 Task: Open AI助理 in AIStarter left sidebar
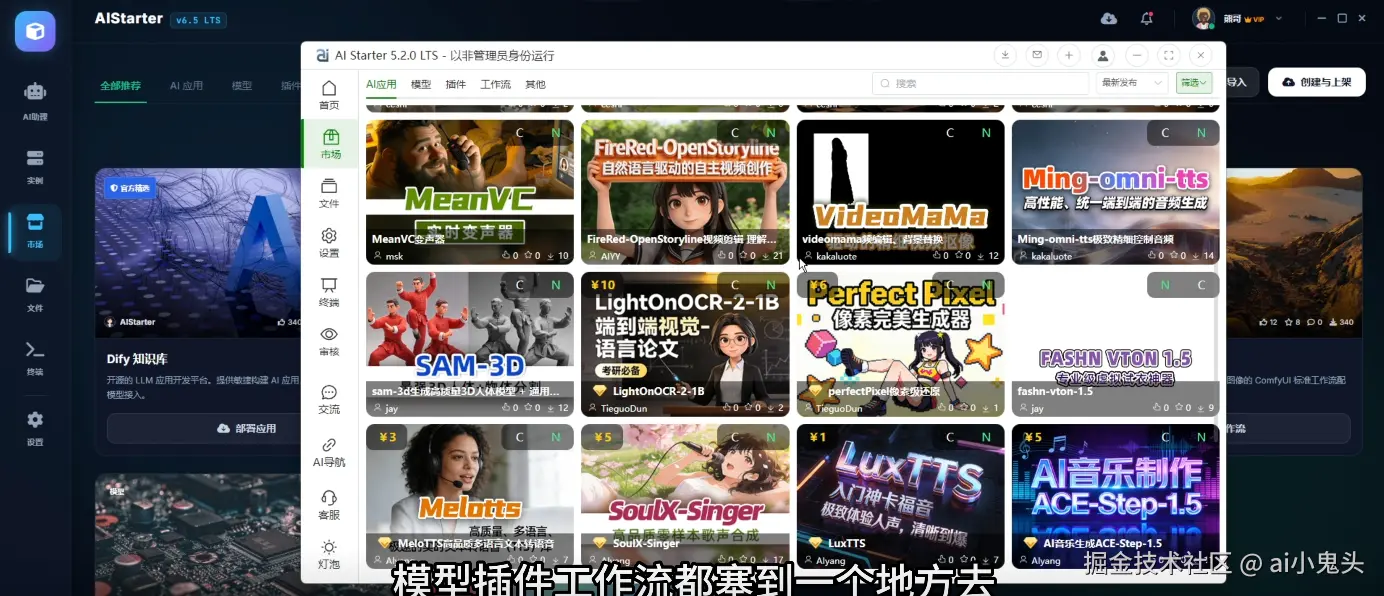(x=35, y=101)
